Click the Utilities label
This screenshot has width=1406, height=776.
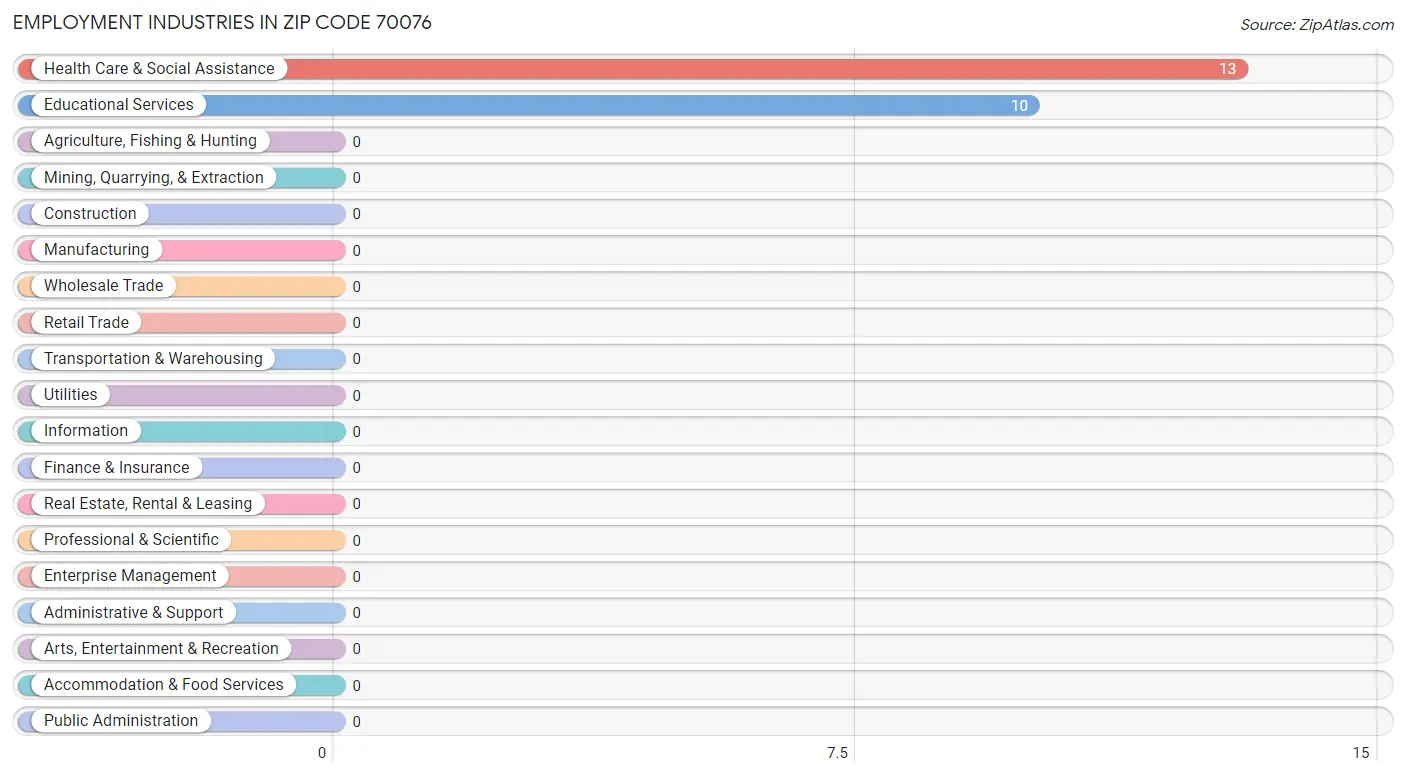(x=71, y=394)
